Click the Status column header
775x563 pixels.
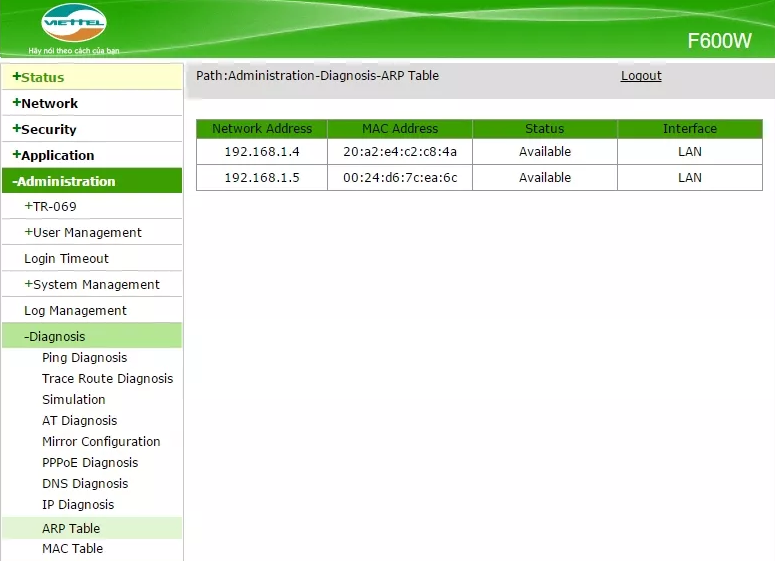tap(545, 129)
